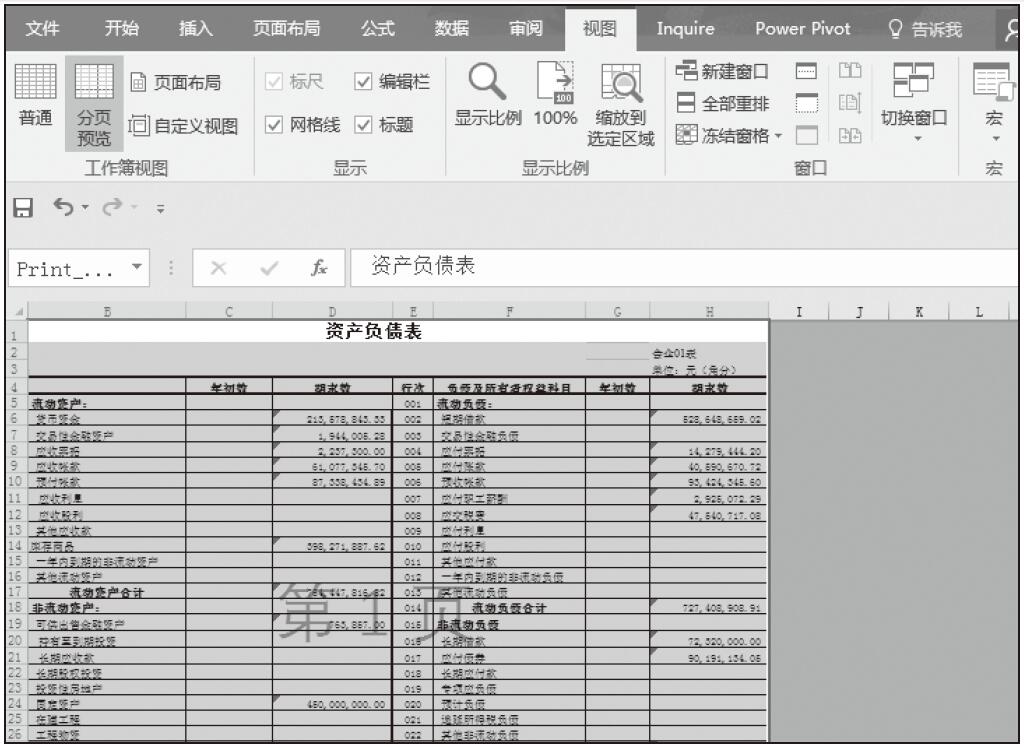Confirm entry with checkmark icon
This screenshot has height=747, width=1024.
click(268, 268)
